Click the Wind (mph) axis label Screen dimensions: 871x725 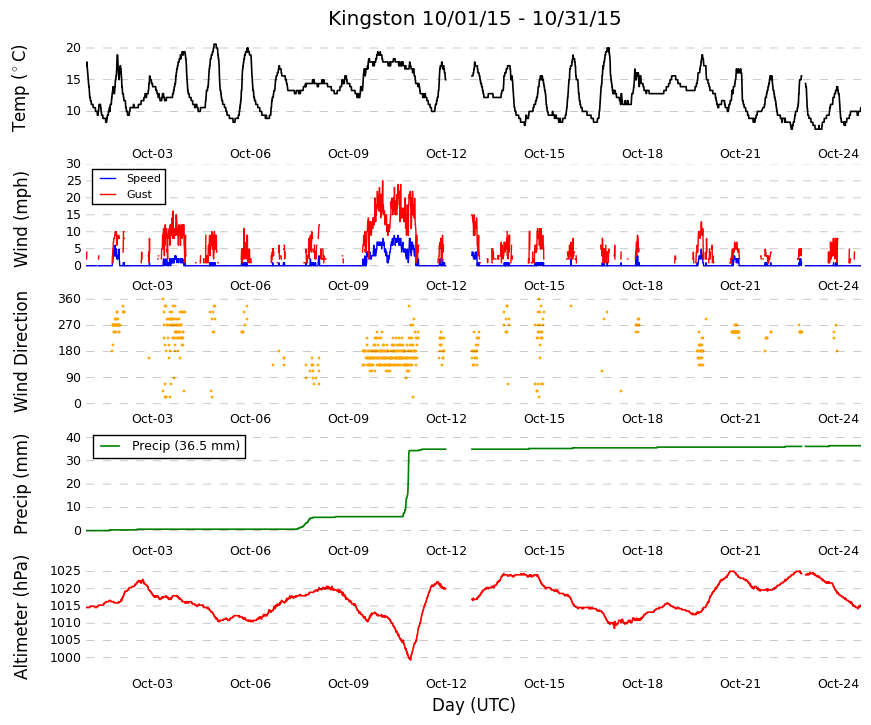[x=20, y=219]
